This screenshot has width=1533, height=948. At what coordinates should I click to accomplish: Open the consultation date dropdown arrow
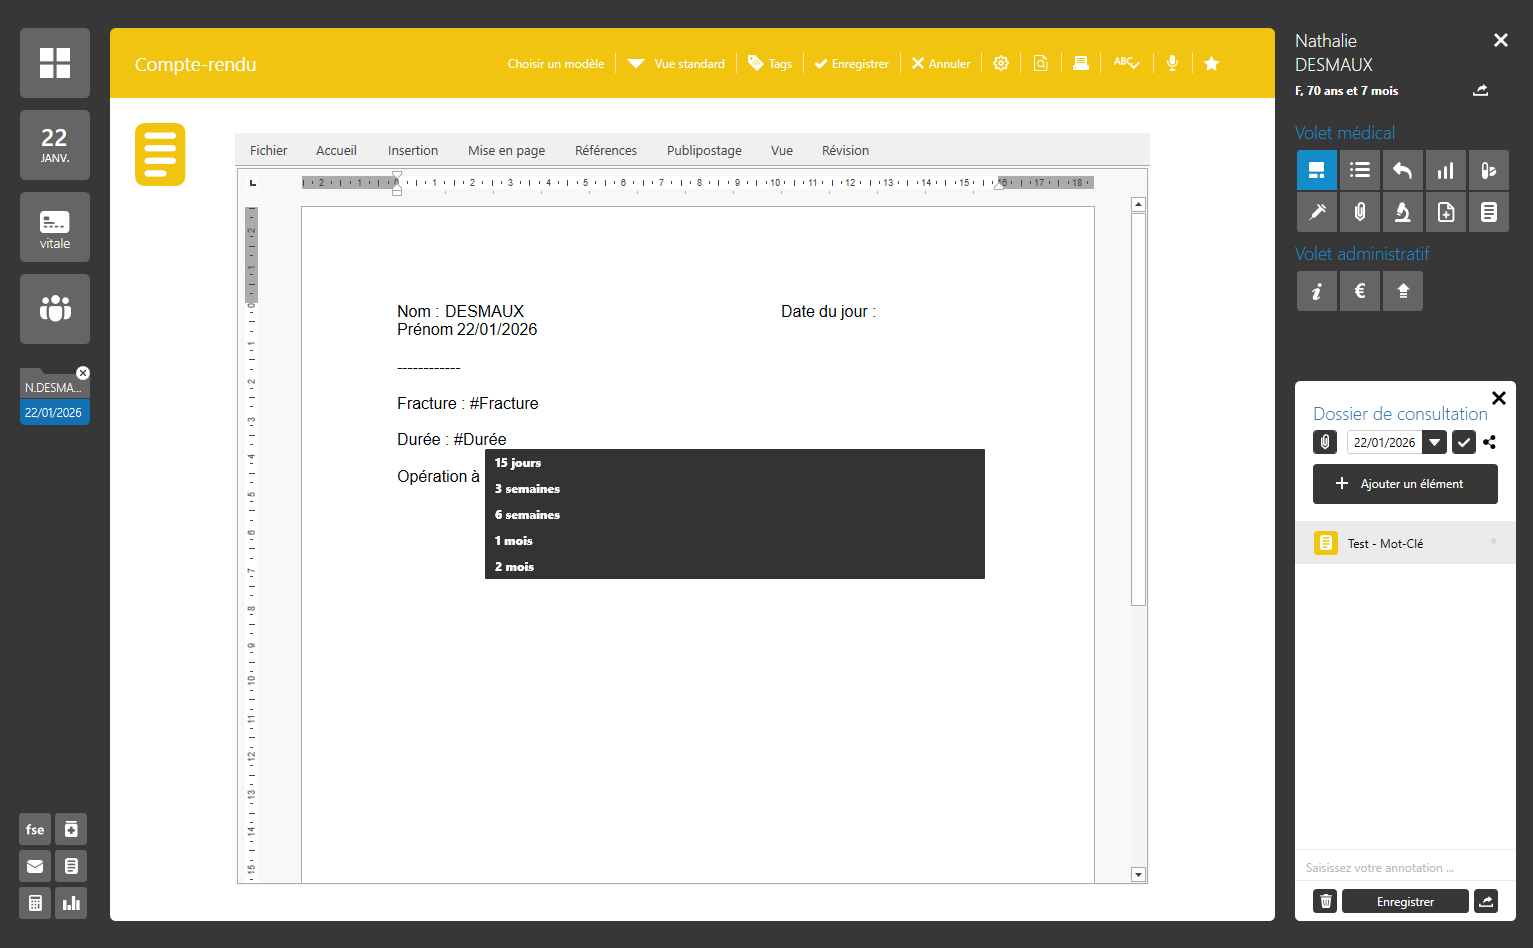pos(1435,442)
